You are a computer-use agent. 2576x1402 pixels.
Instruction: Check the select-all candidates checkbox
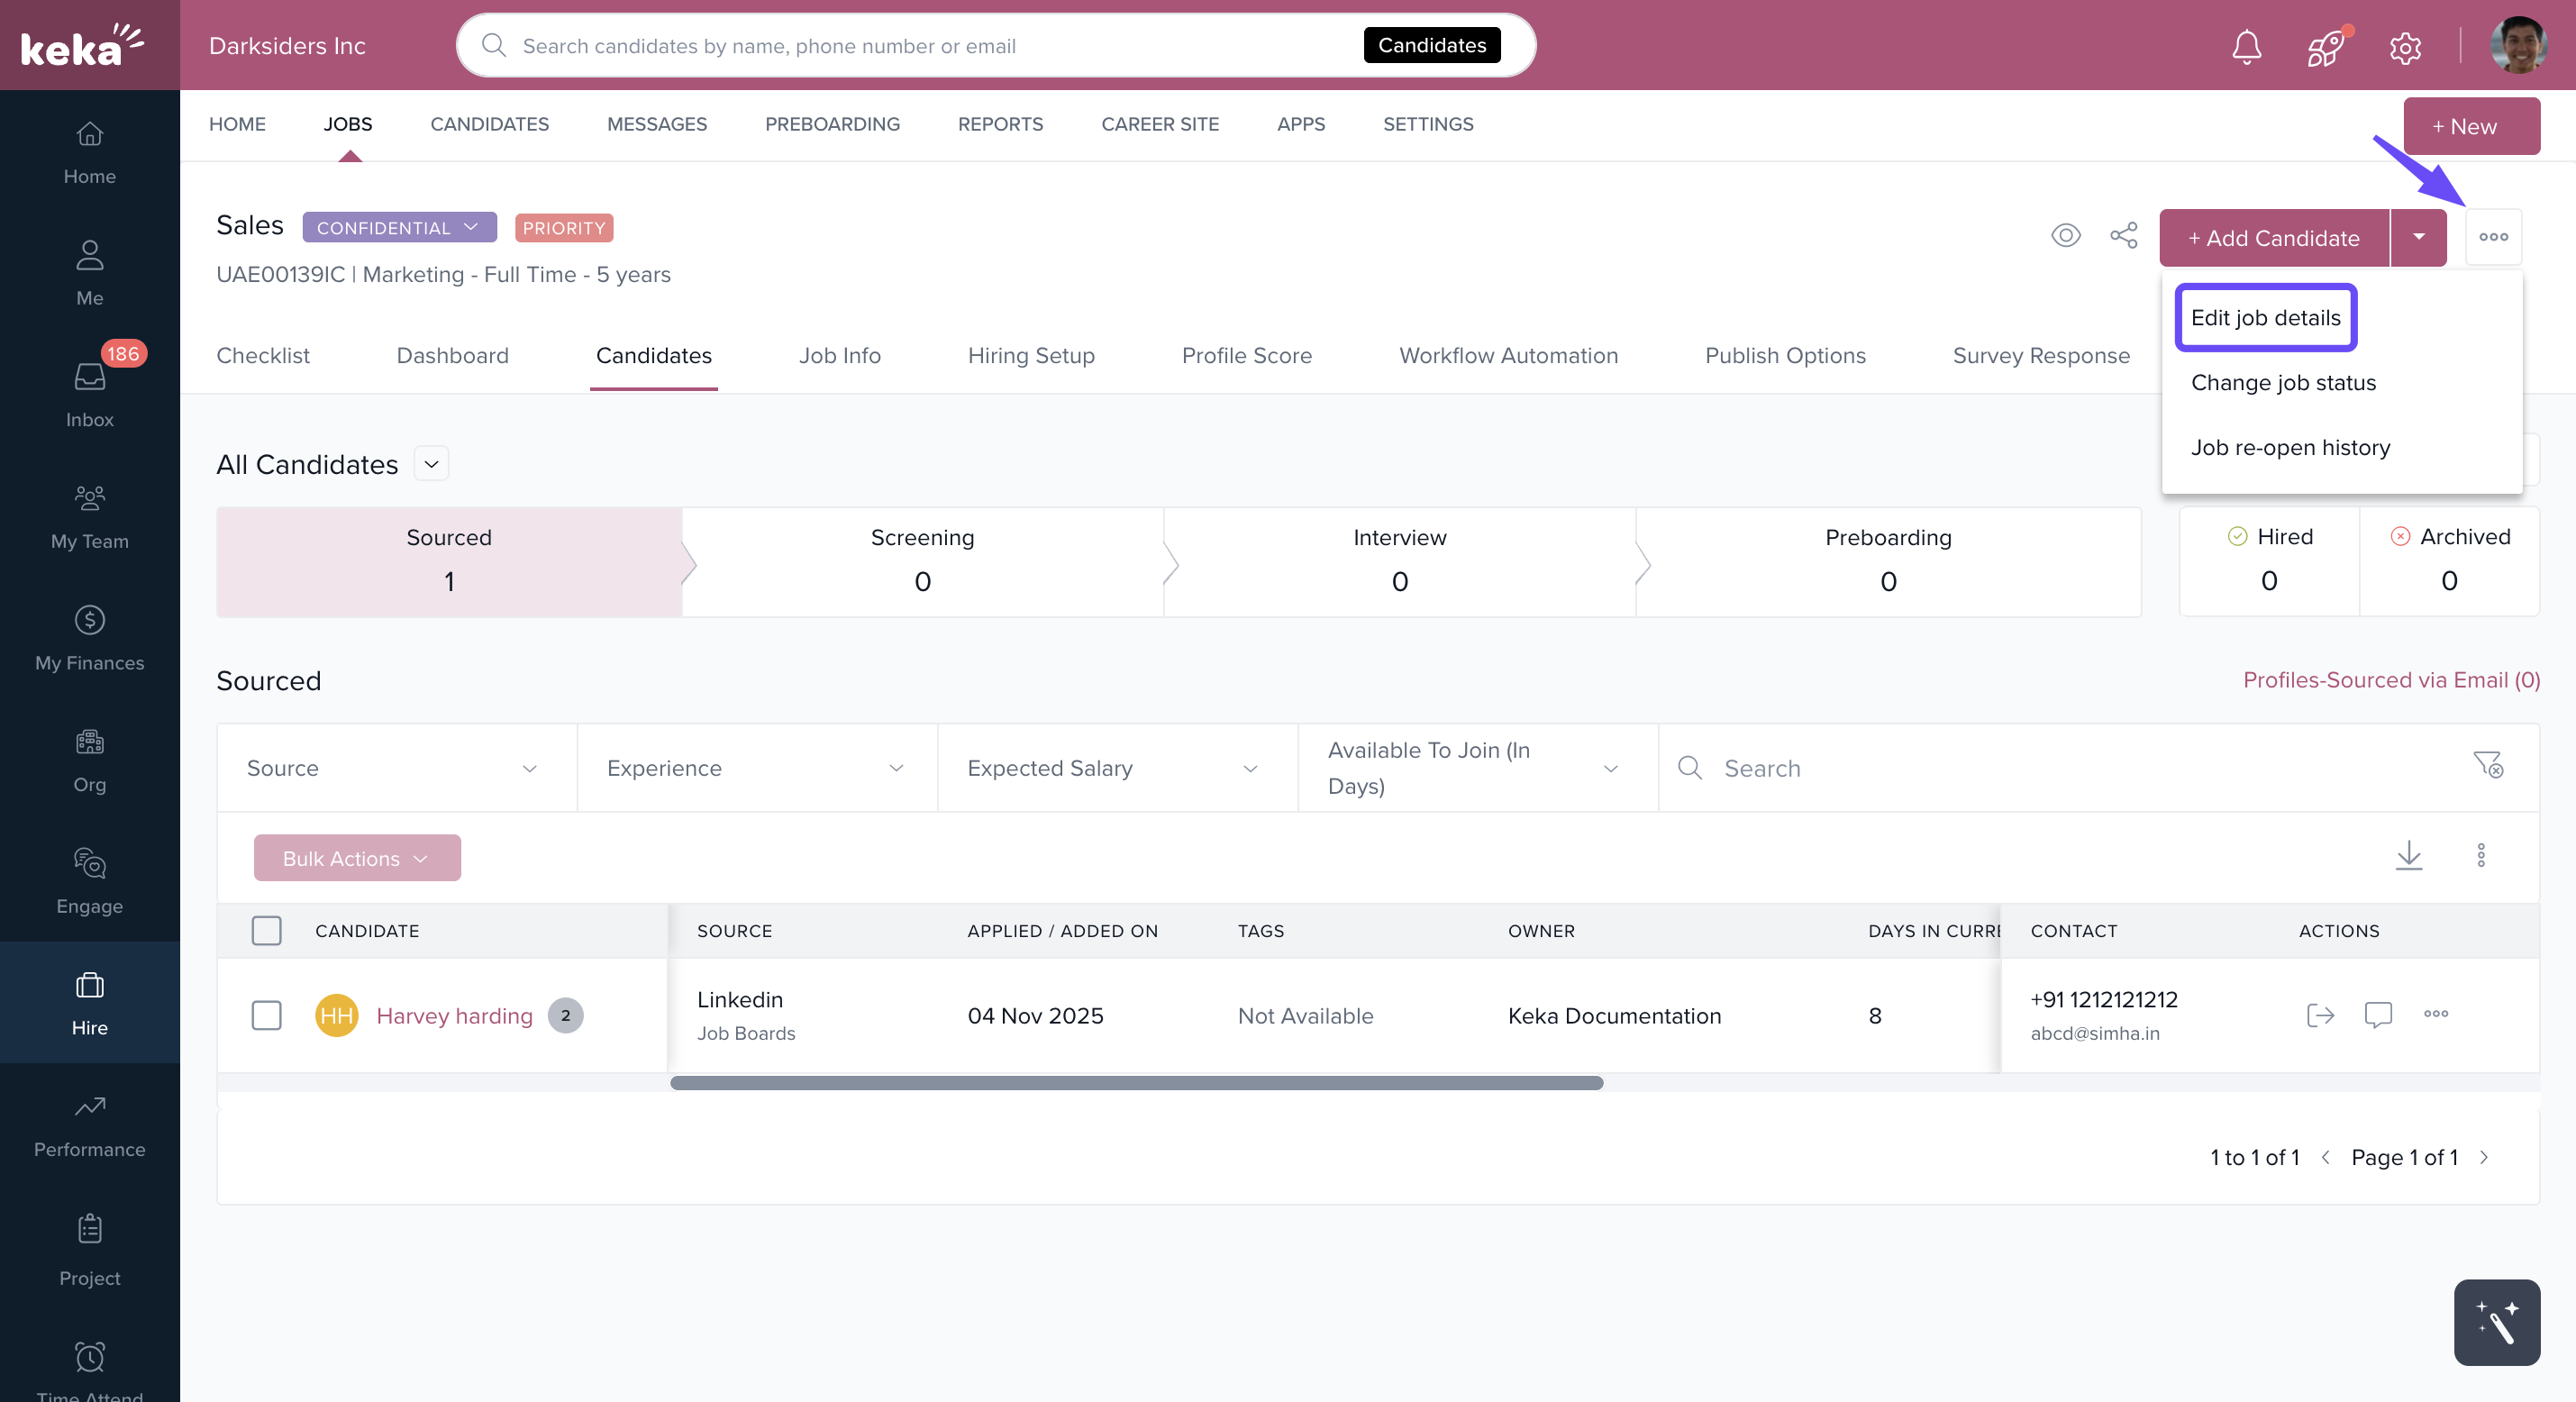[266, 930]
